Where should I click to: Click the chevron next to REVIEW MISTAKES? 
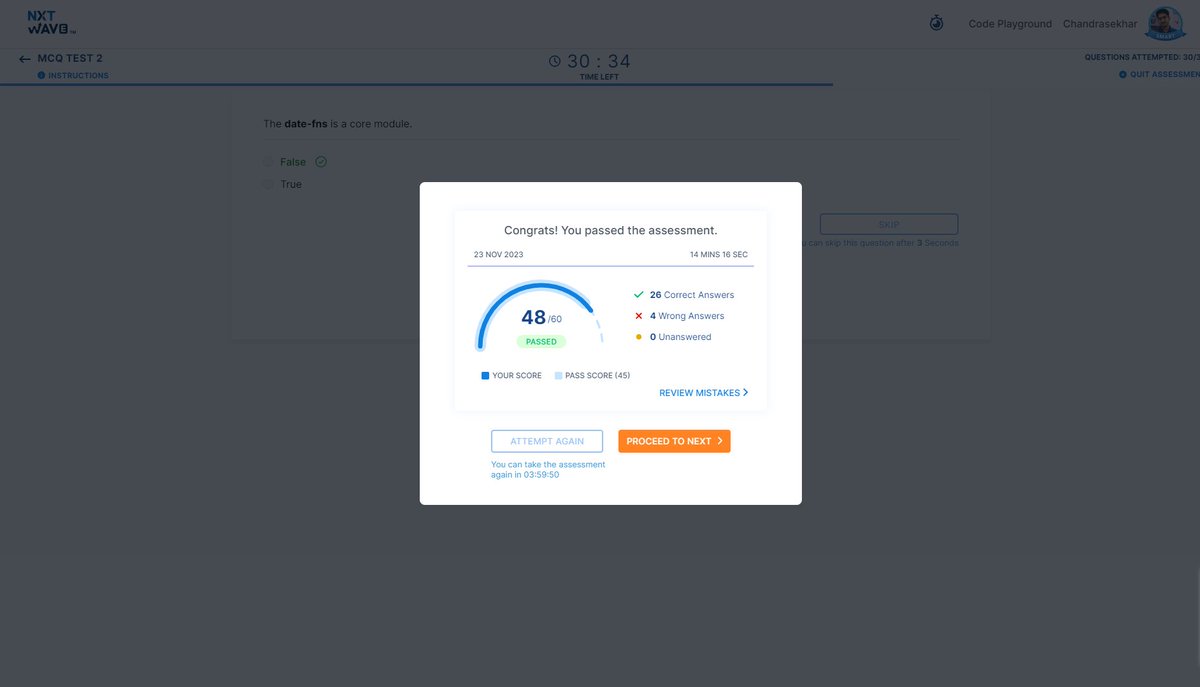pos(746,393)
